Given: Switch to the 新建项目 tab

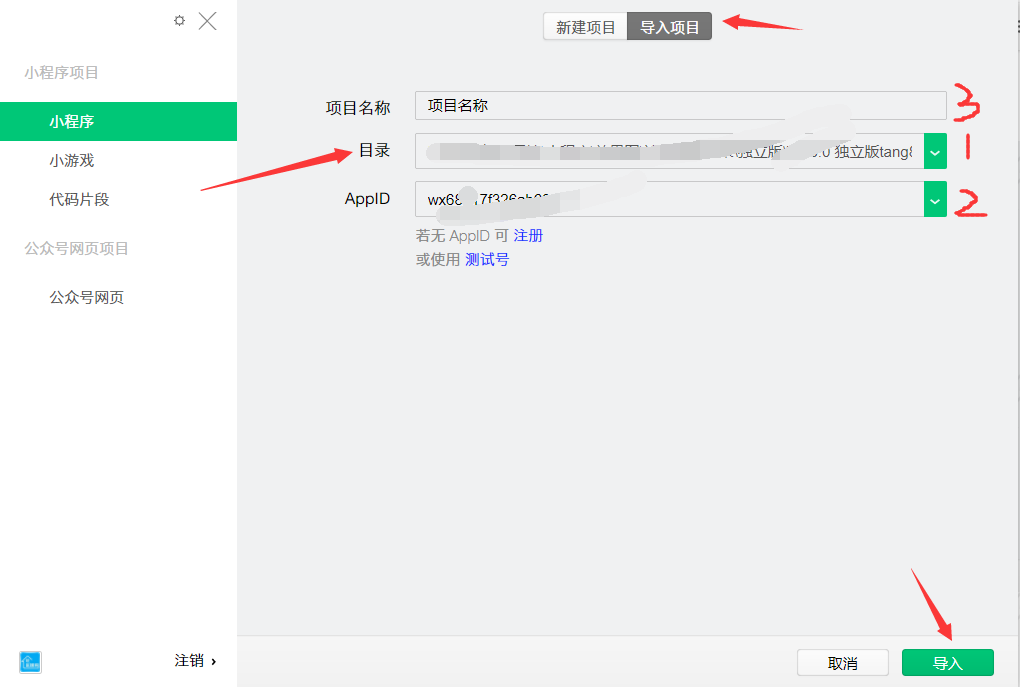Looking at the screenshot, I should (x=585, y=27).
